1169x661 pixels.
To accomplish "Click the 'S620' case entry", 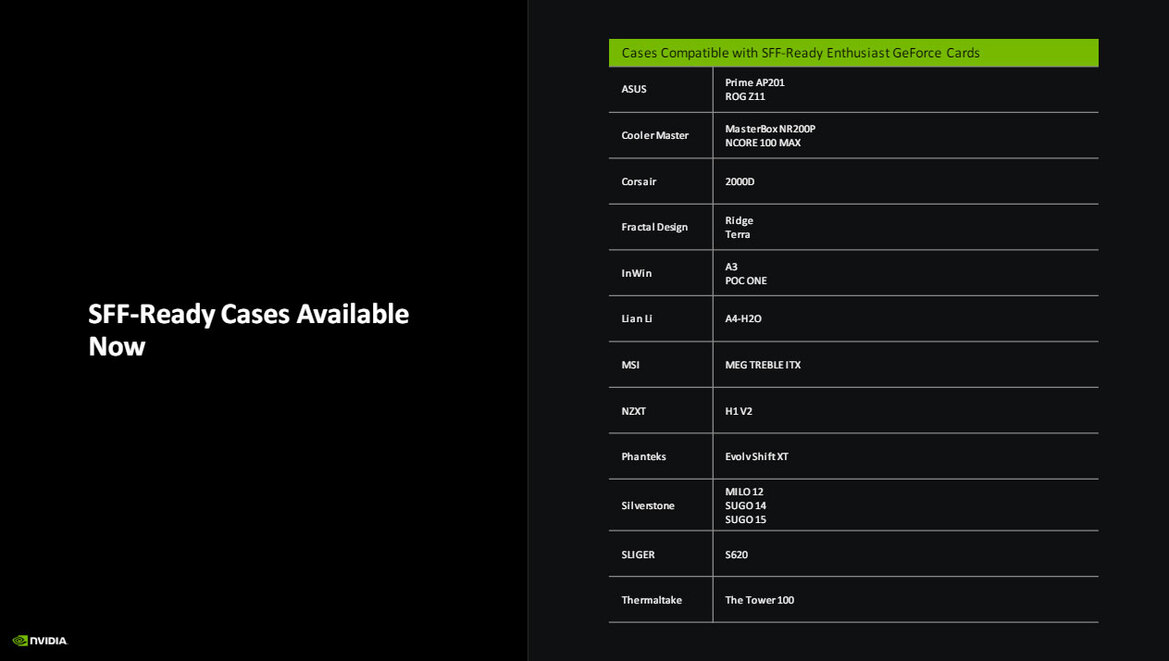I will pos(737,555).
